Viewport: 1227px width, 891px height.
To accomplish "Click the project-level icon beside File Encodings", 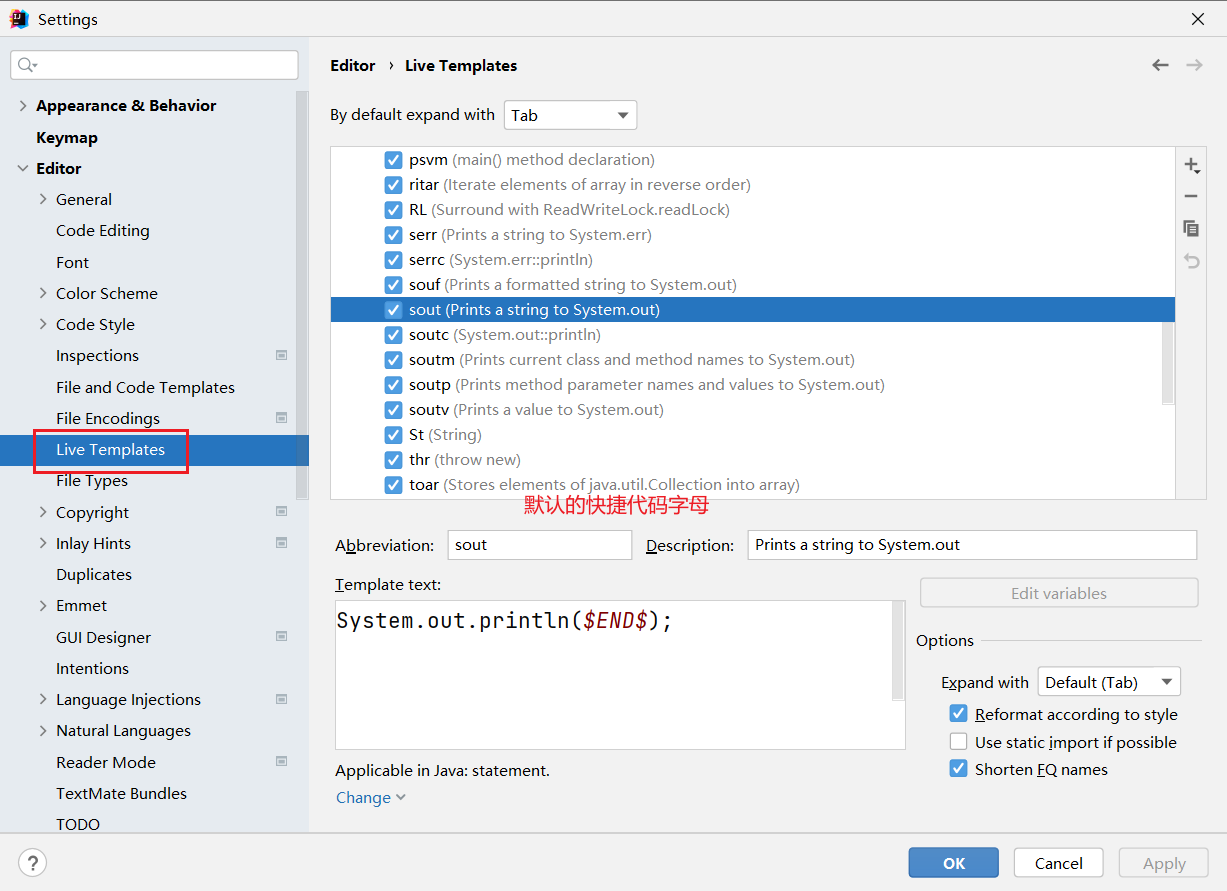I will point(281,418).
